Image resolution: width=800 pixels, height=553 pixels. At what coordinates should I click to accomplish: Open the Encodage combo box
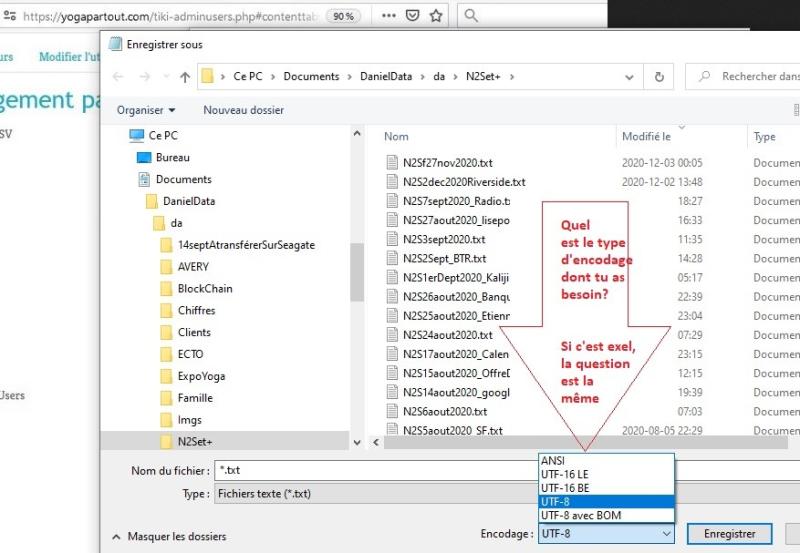coord(606,535)
